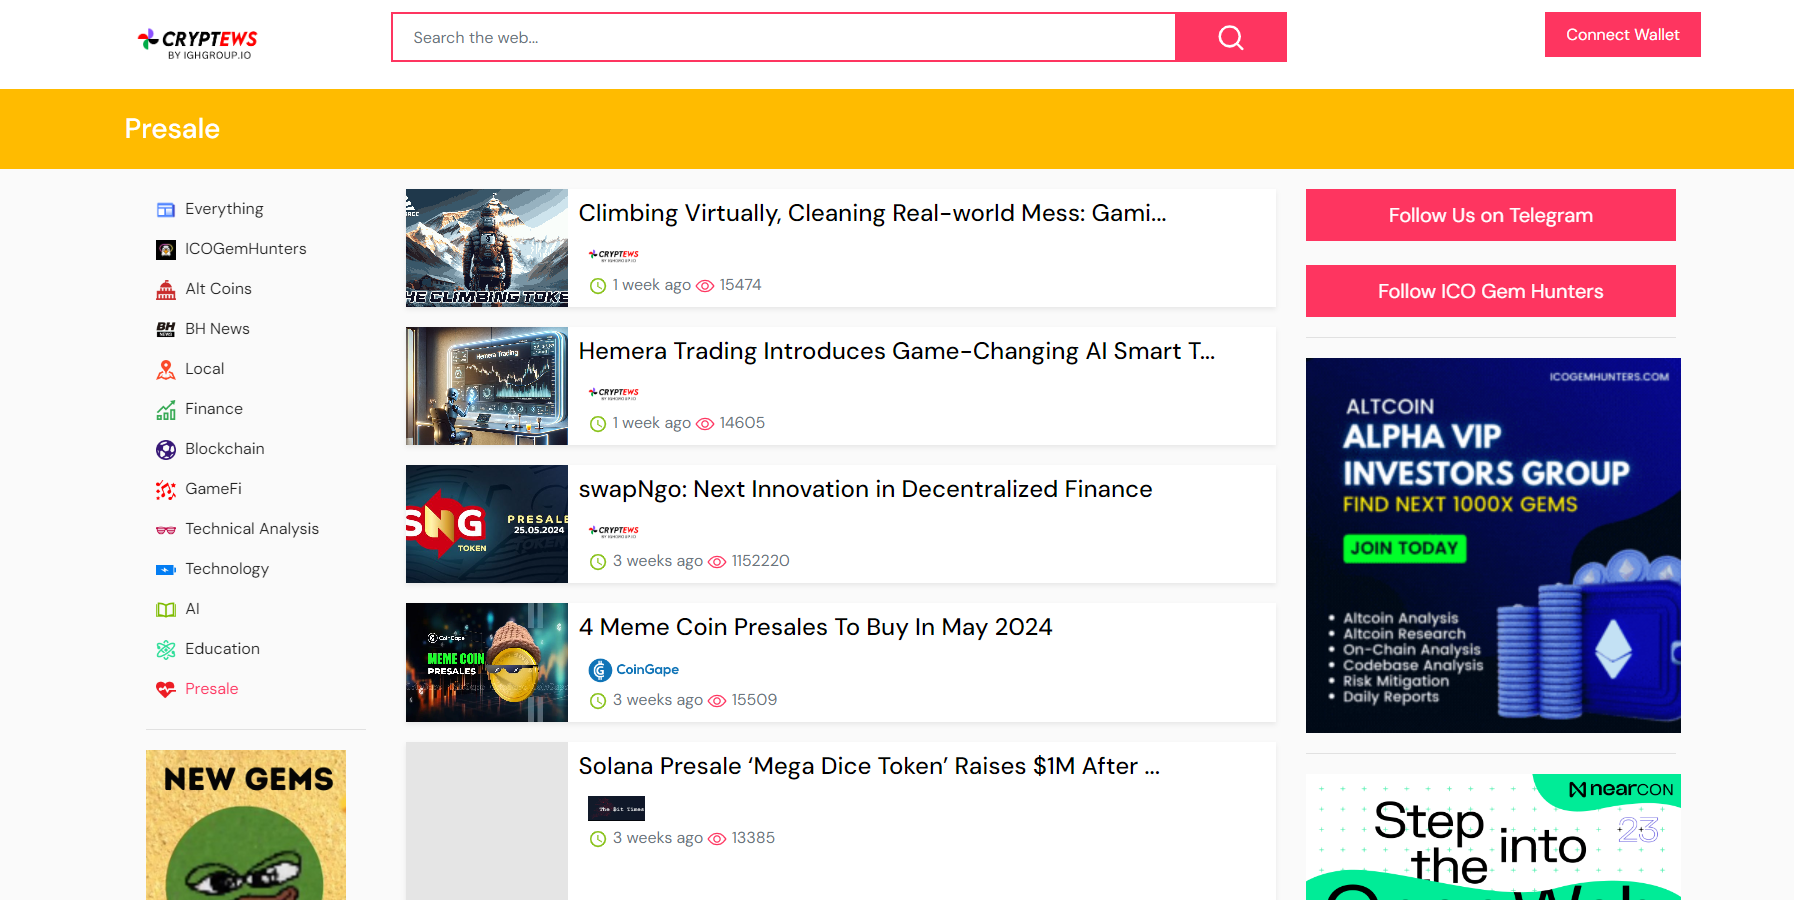Click the New Gems Pepe banner
This screenshot has width=1794, height=900.
click(246, 825)
